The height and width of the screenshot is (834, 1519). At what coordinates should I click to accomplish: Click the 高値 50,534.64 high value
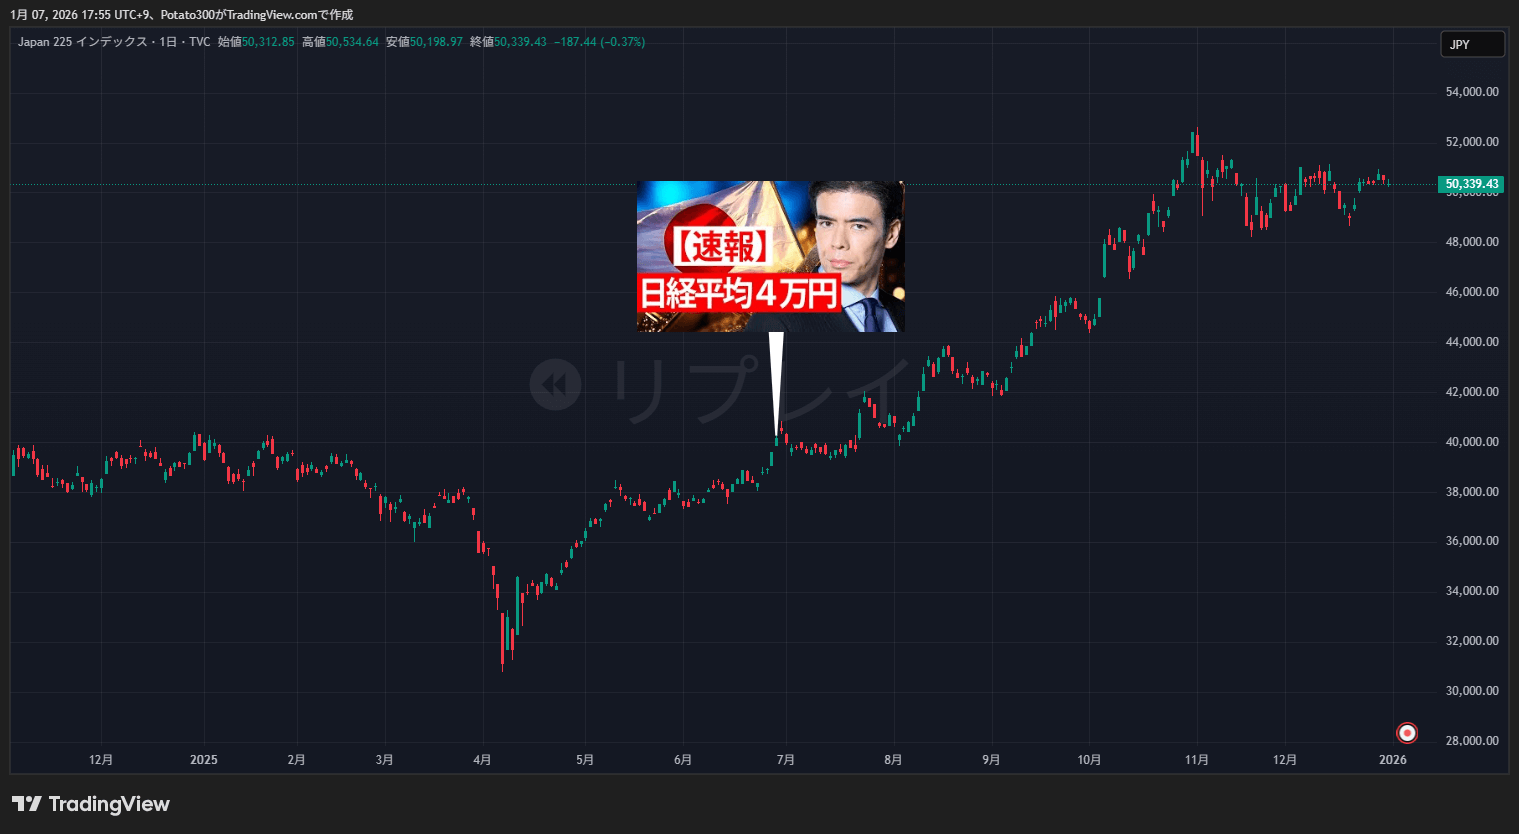[340, 42]
